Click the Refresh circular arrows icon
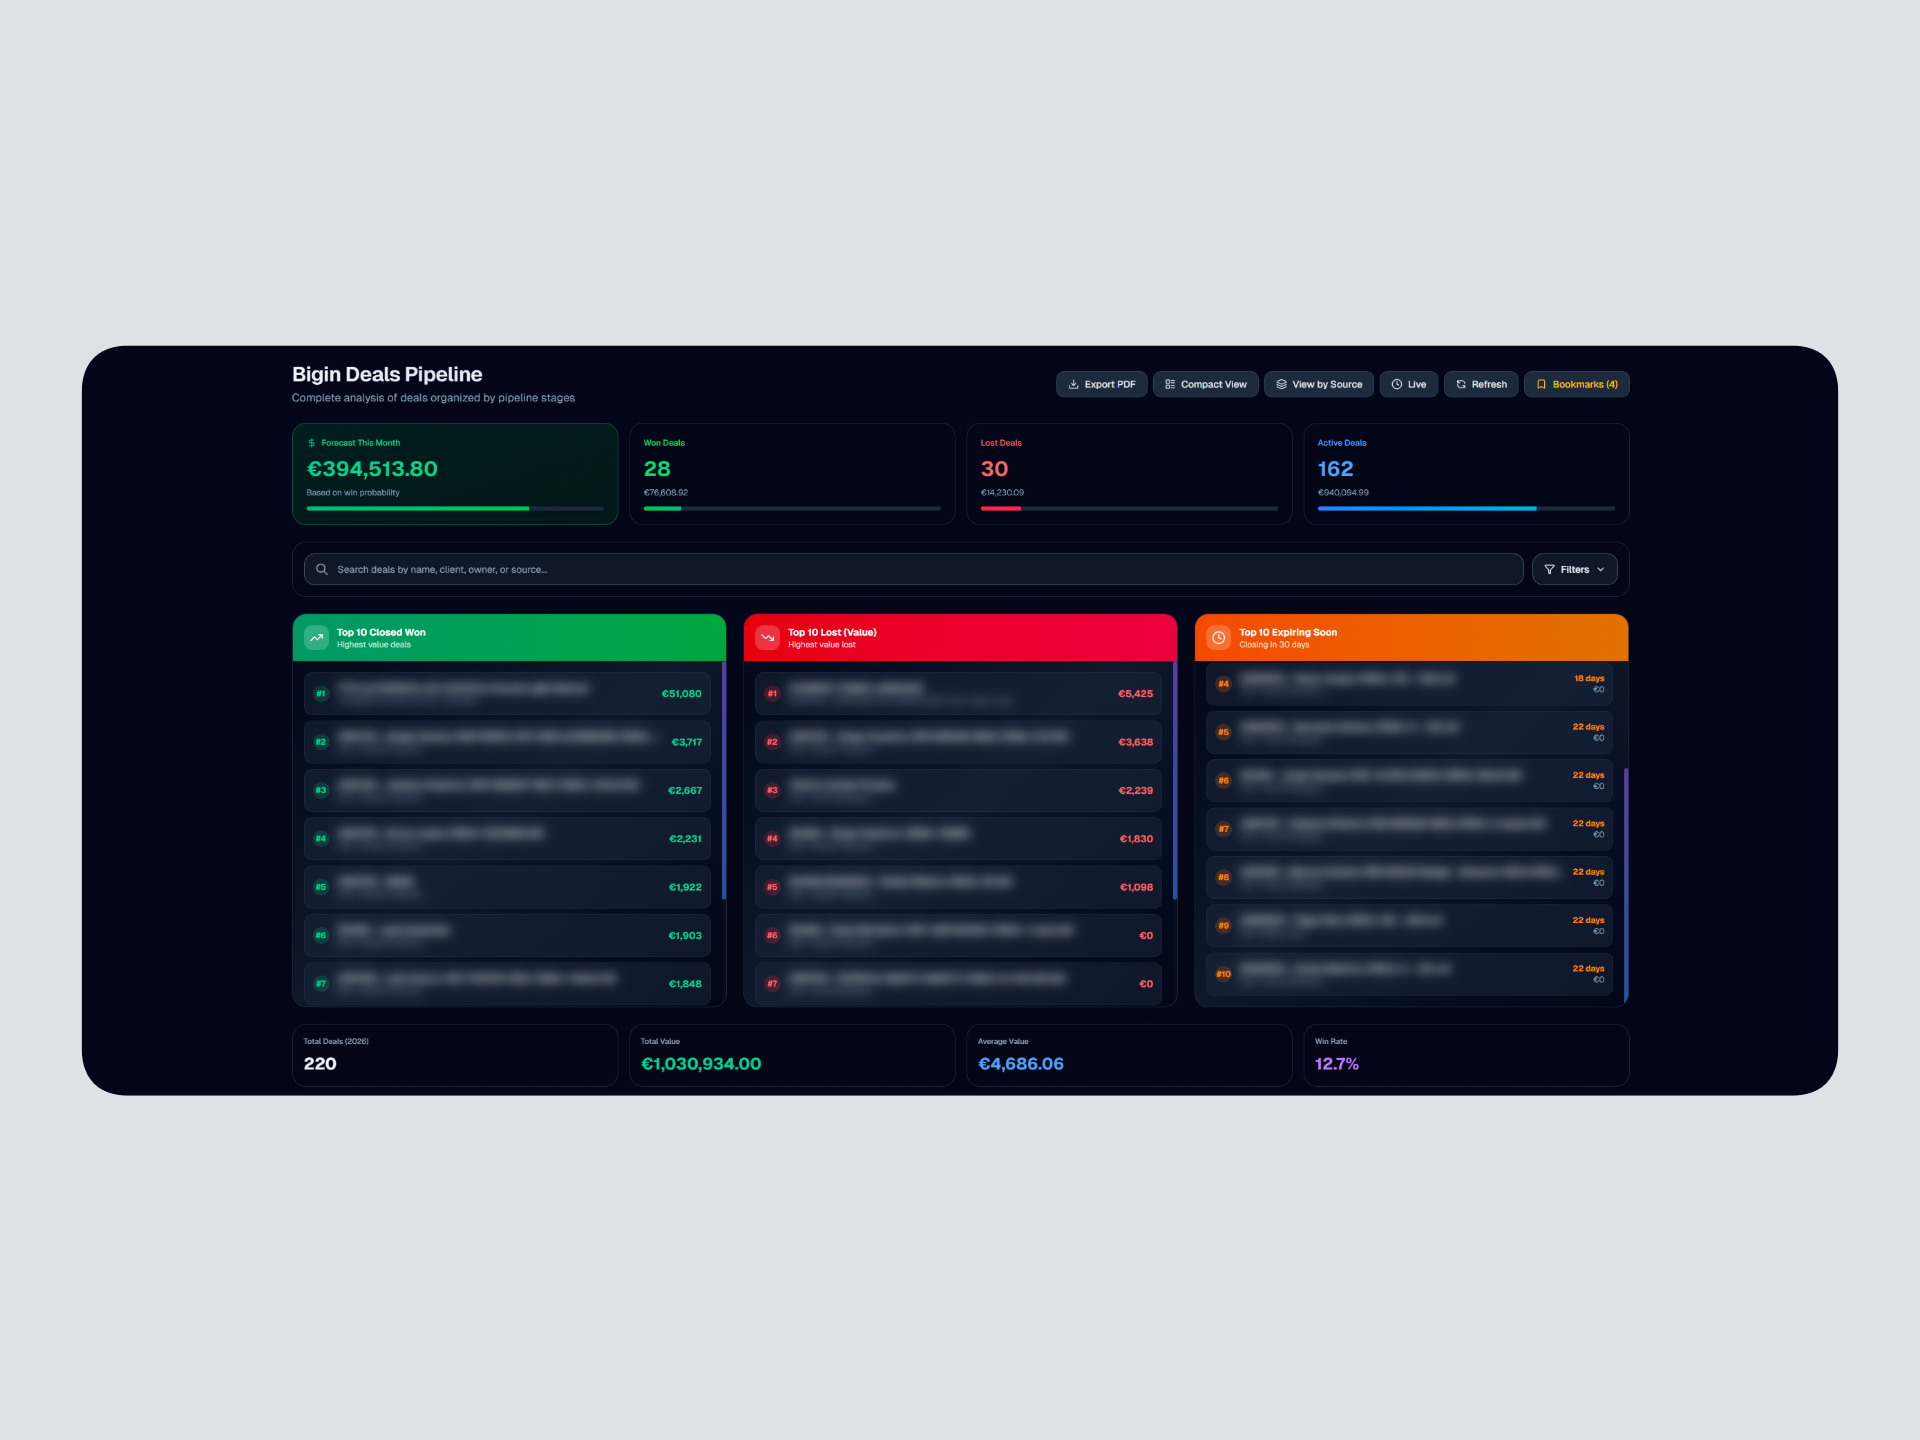This screenshot has width=1920, height=1440. point(1461,384)
